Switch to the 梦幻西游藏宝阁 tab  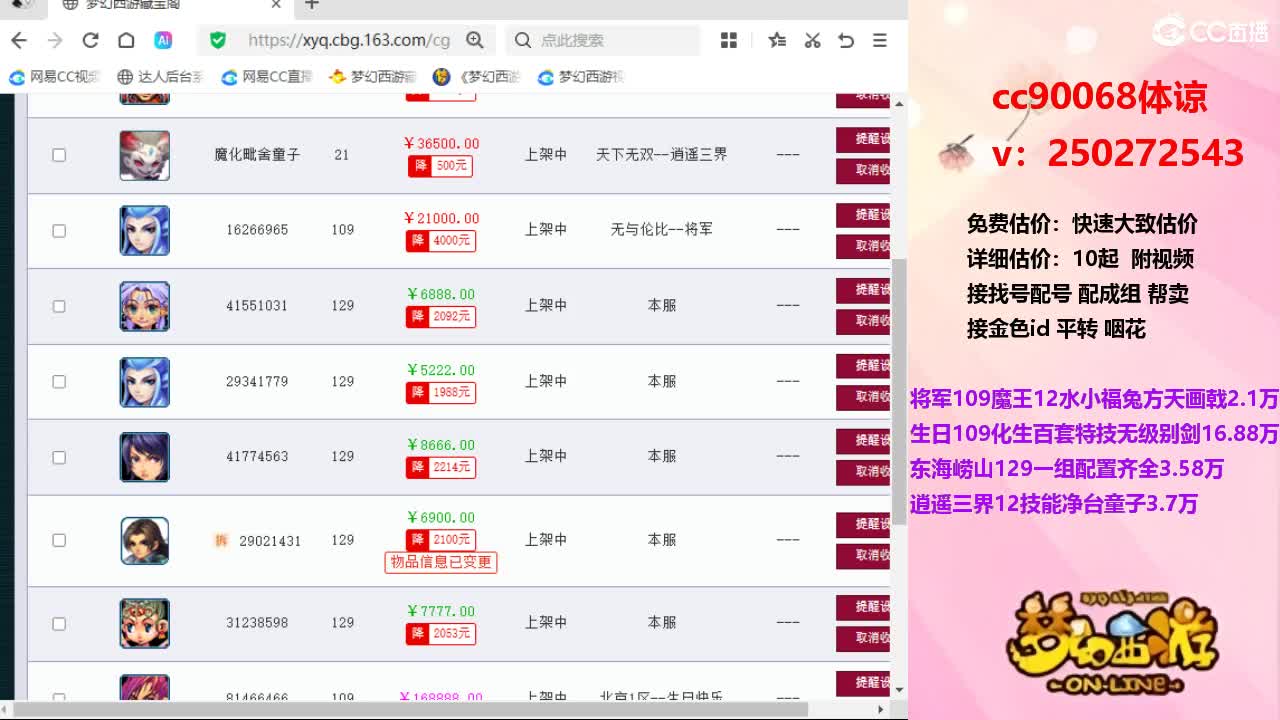(x=170, y=6)
